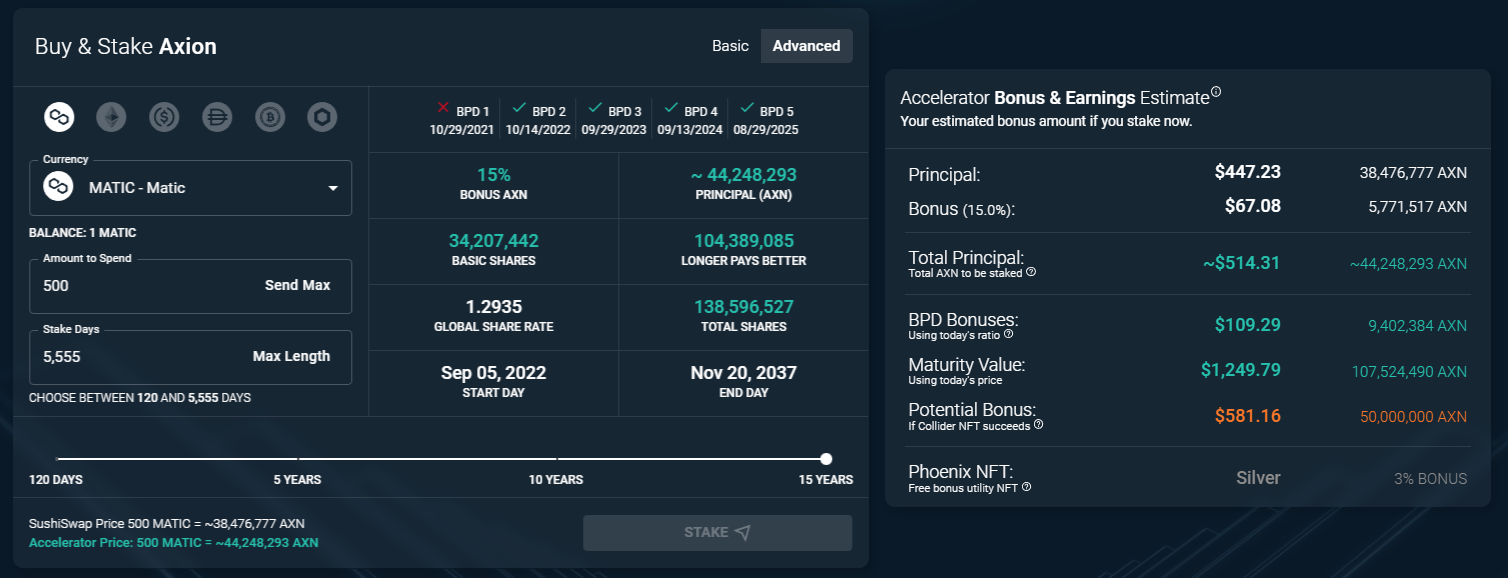The image size is (1508, 578).
Task: Open info icon beside Earnings Estimate title
Action: [1216, 92]
